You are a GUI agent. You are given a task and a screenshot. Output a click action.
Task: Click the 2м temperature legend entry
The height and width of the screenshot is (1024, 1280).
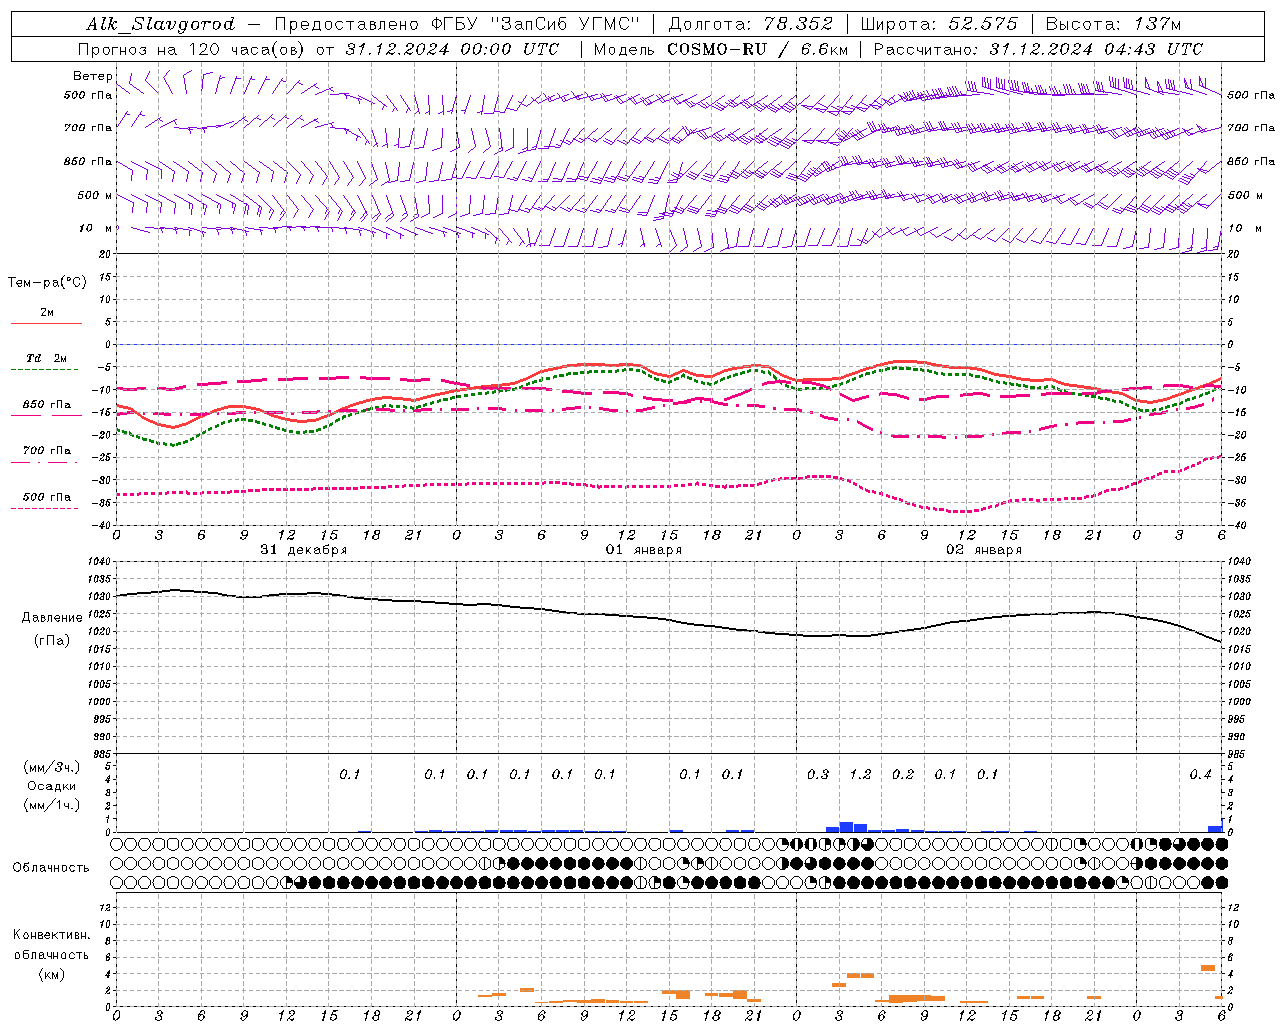click(47, 313)
